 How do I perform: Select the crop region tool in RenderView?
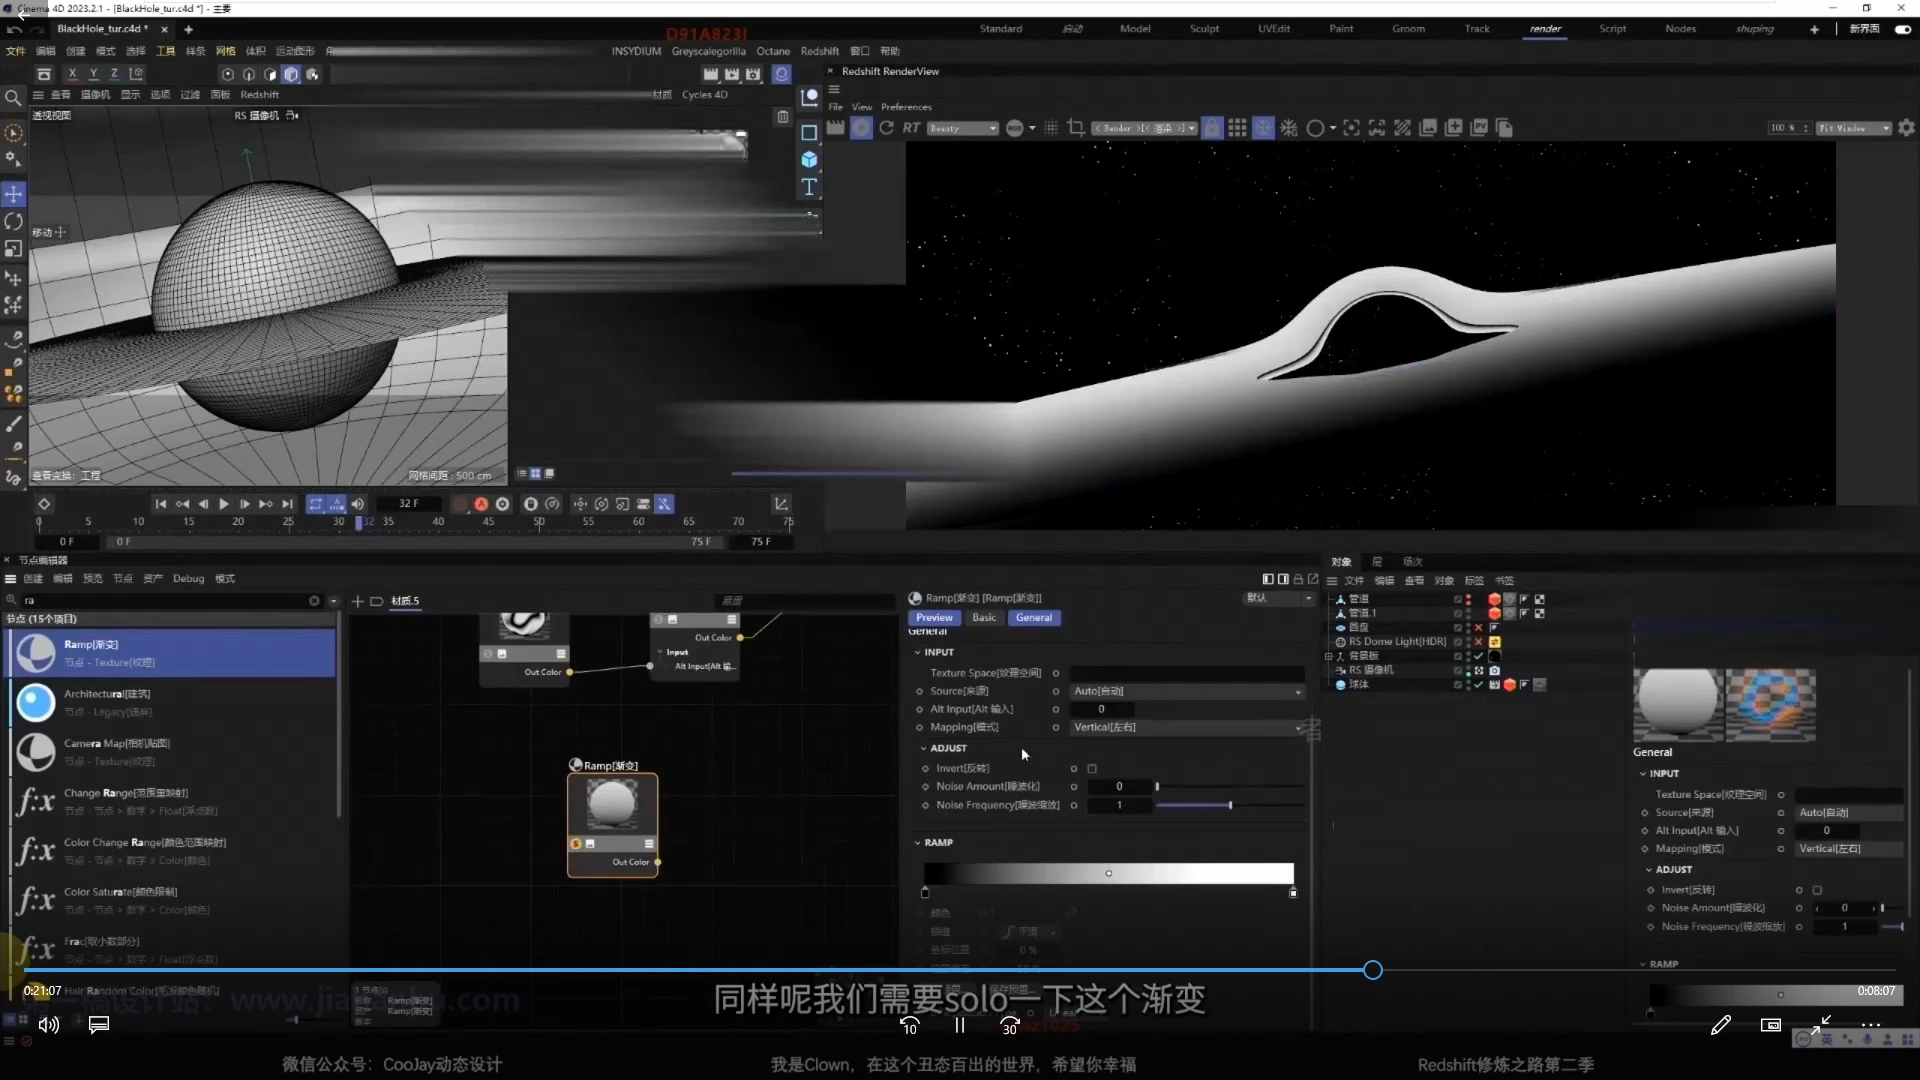(x=1076, y=128)
